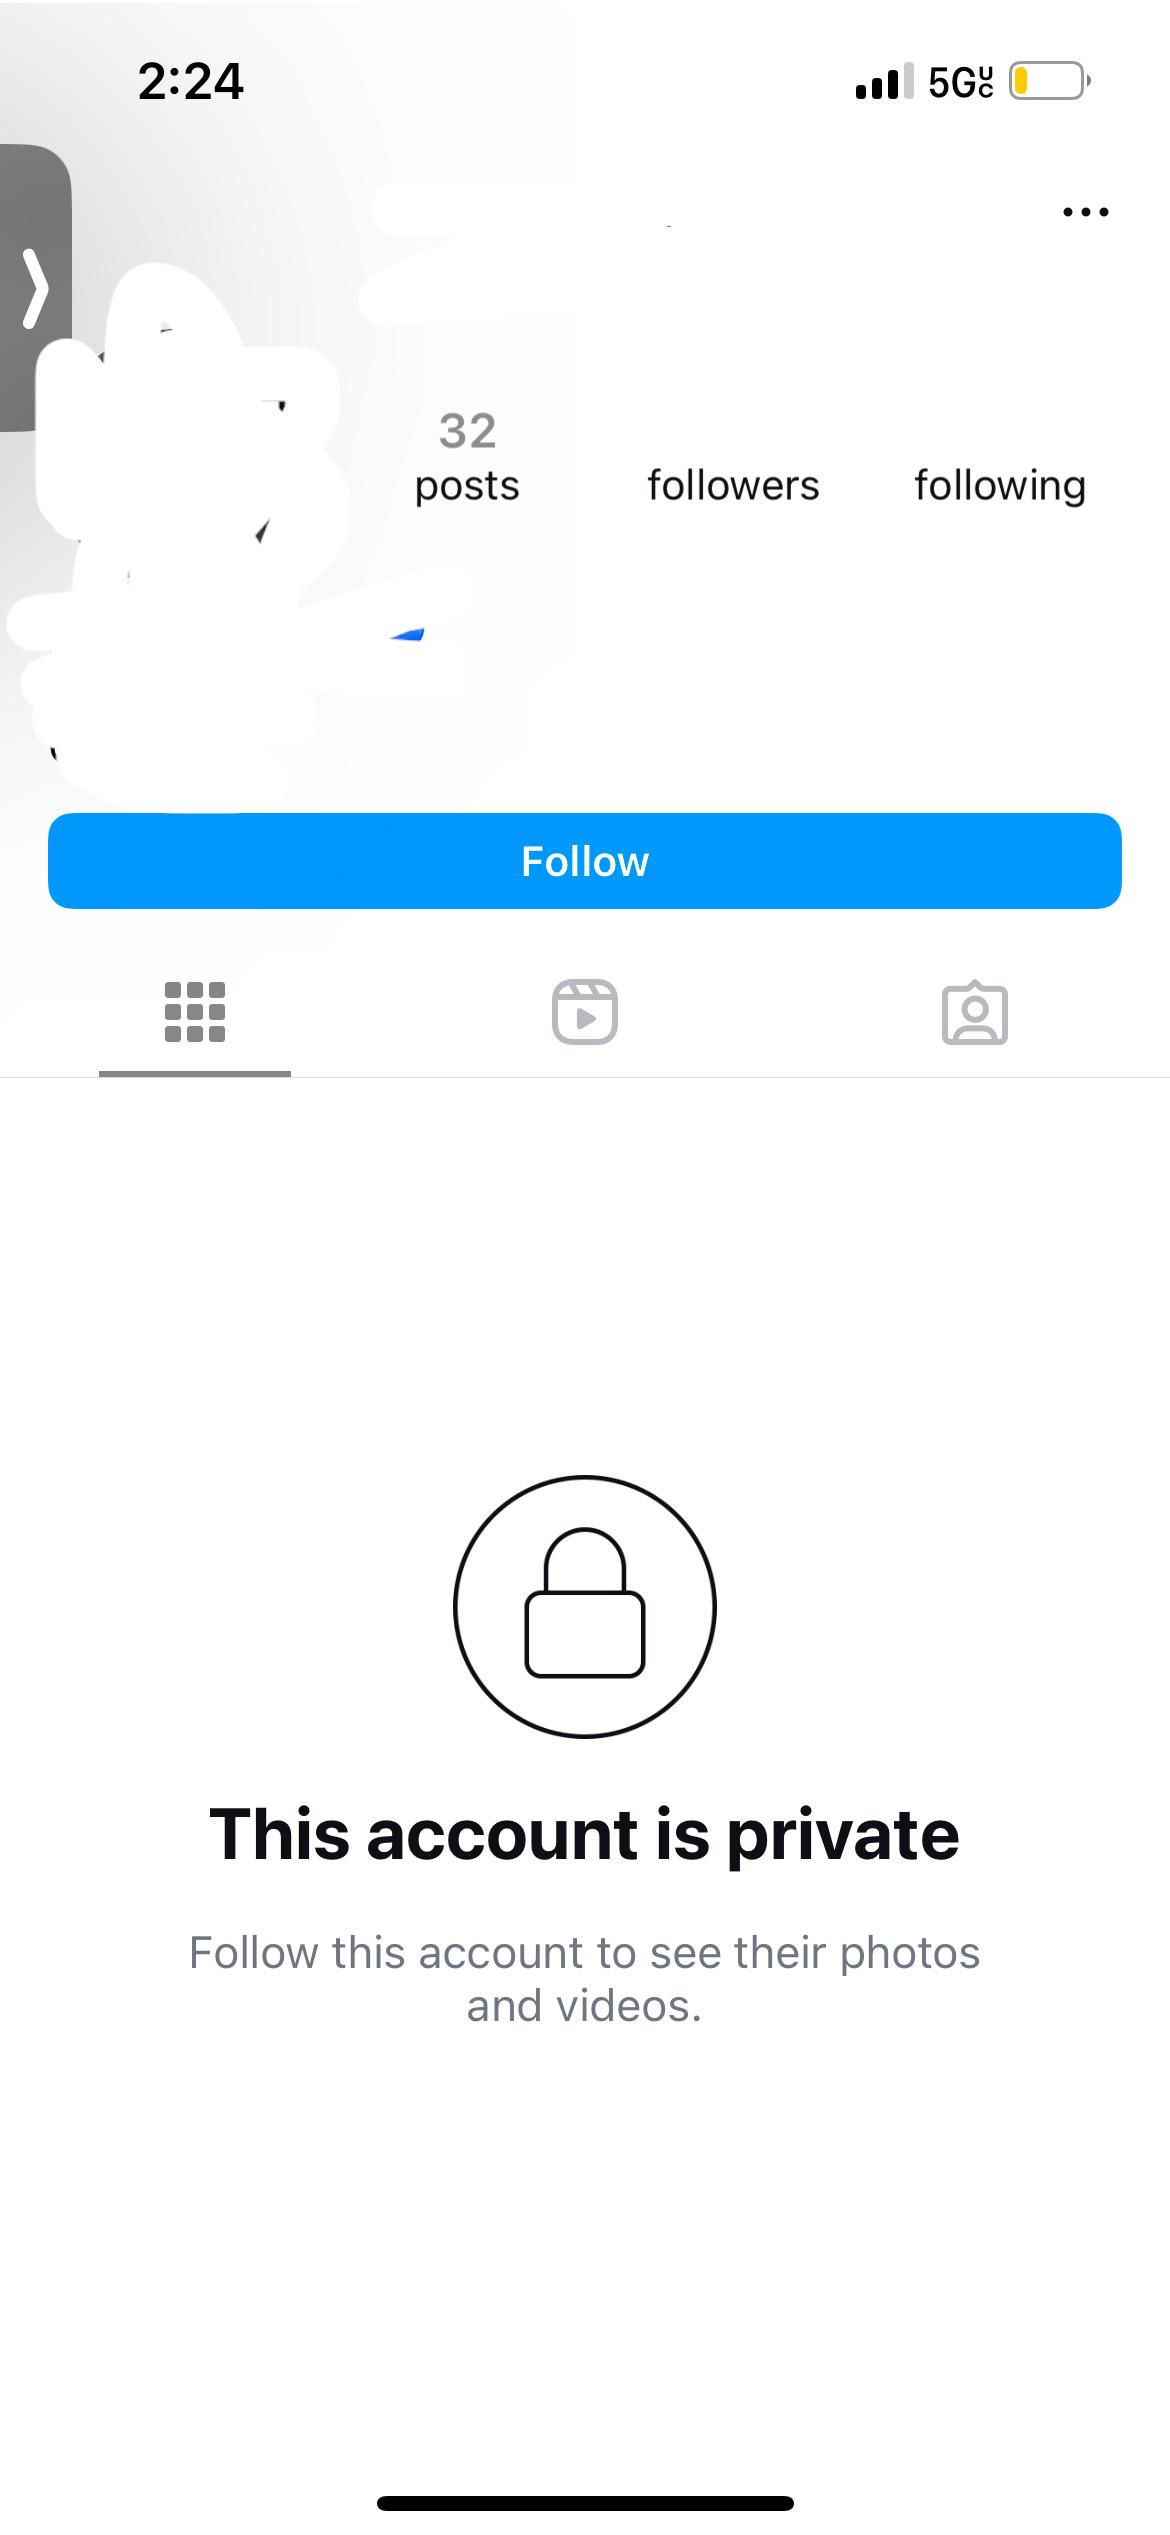The image size is (1170, 2535).
Task: Tap the blue badge fragment beside the bio
Action: [408, 634]
